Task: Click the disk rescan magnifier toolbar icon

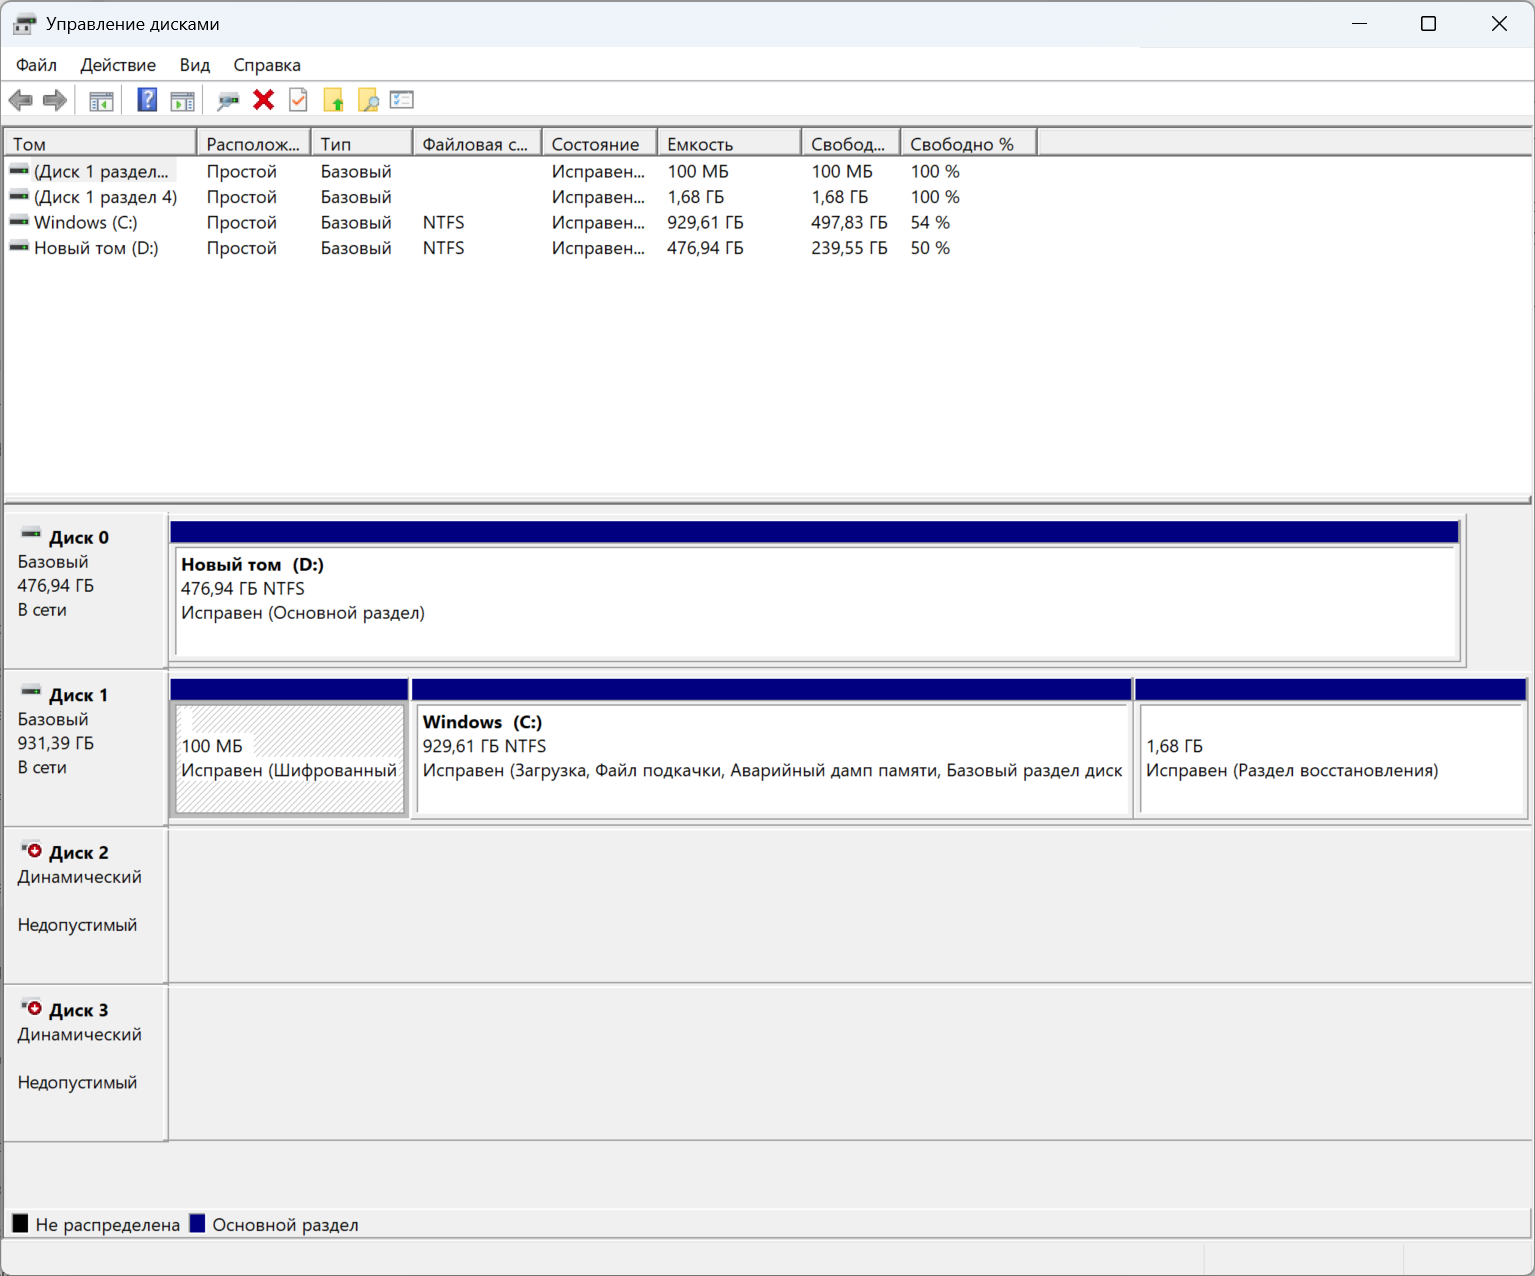Action: (228, 100)
